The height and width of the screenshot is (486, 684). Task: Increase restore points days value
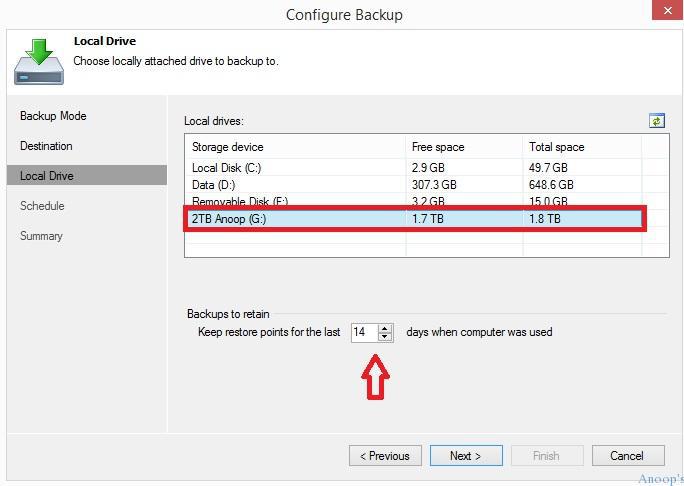(x=384, y=329)
